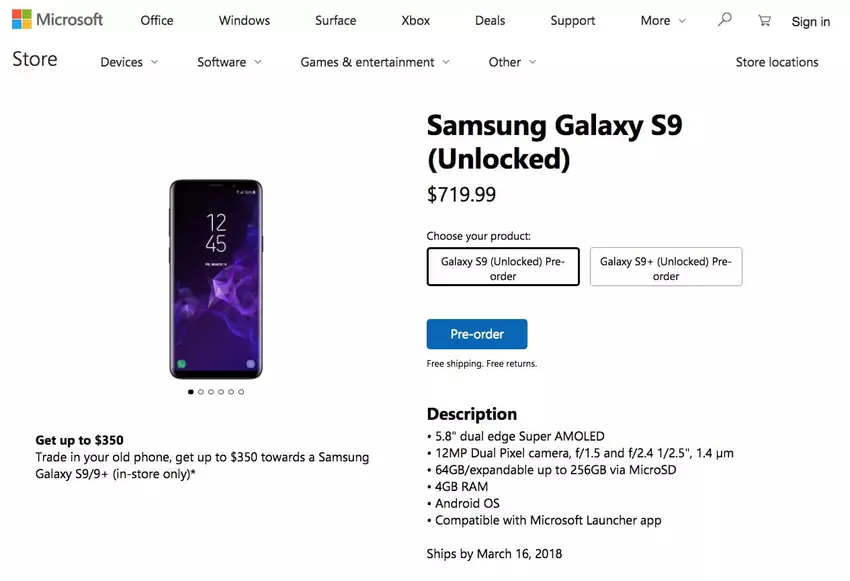Sign in to your account
Image resolution: width=850 pixels, height=581 pixels.
(810, 21)
